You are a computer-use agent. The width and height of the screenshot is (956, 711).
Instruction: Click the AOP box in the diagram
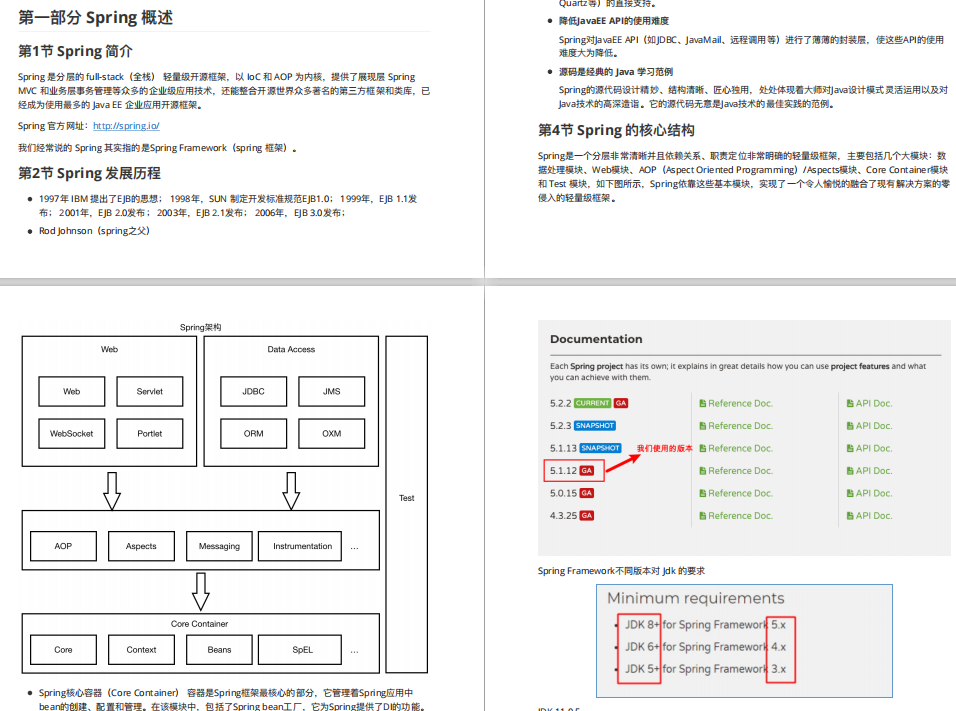point(63,546)
